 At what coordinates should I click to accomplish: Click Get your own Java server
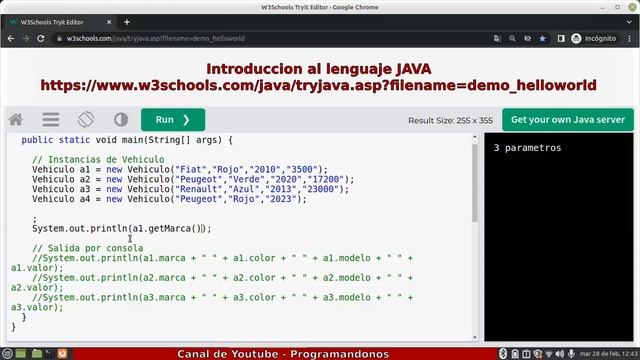(x=568, y=120)
